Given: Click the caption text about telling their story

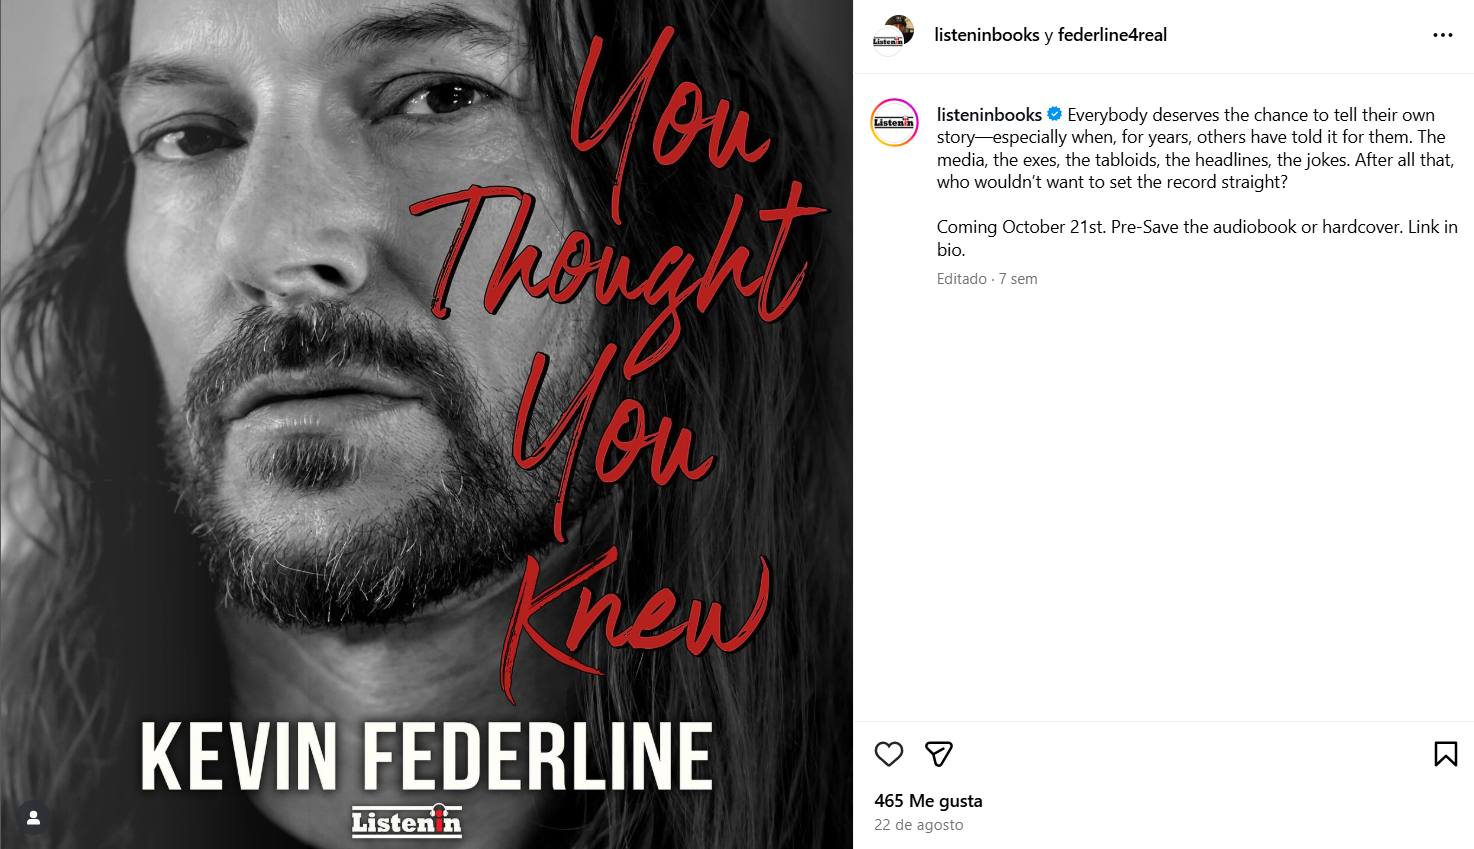Looking at the screenshot, I should (x=1195, y=148).
